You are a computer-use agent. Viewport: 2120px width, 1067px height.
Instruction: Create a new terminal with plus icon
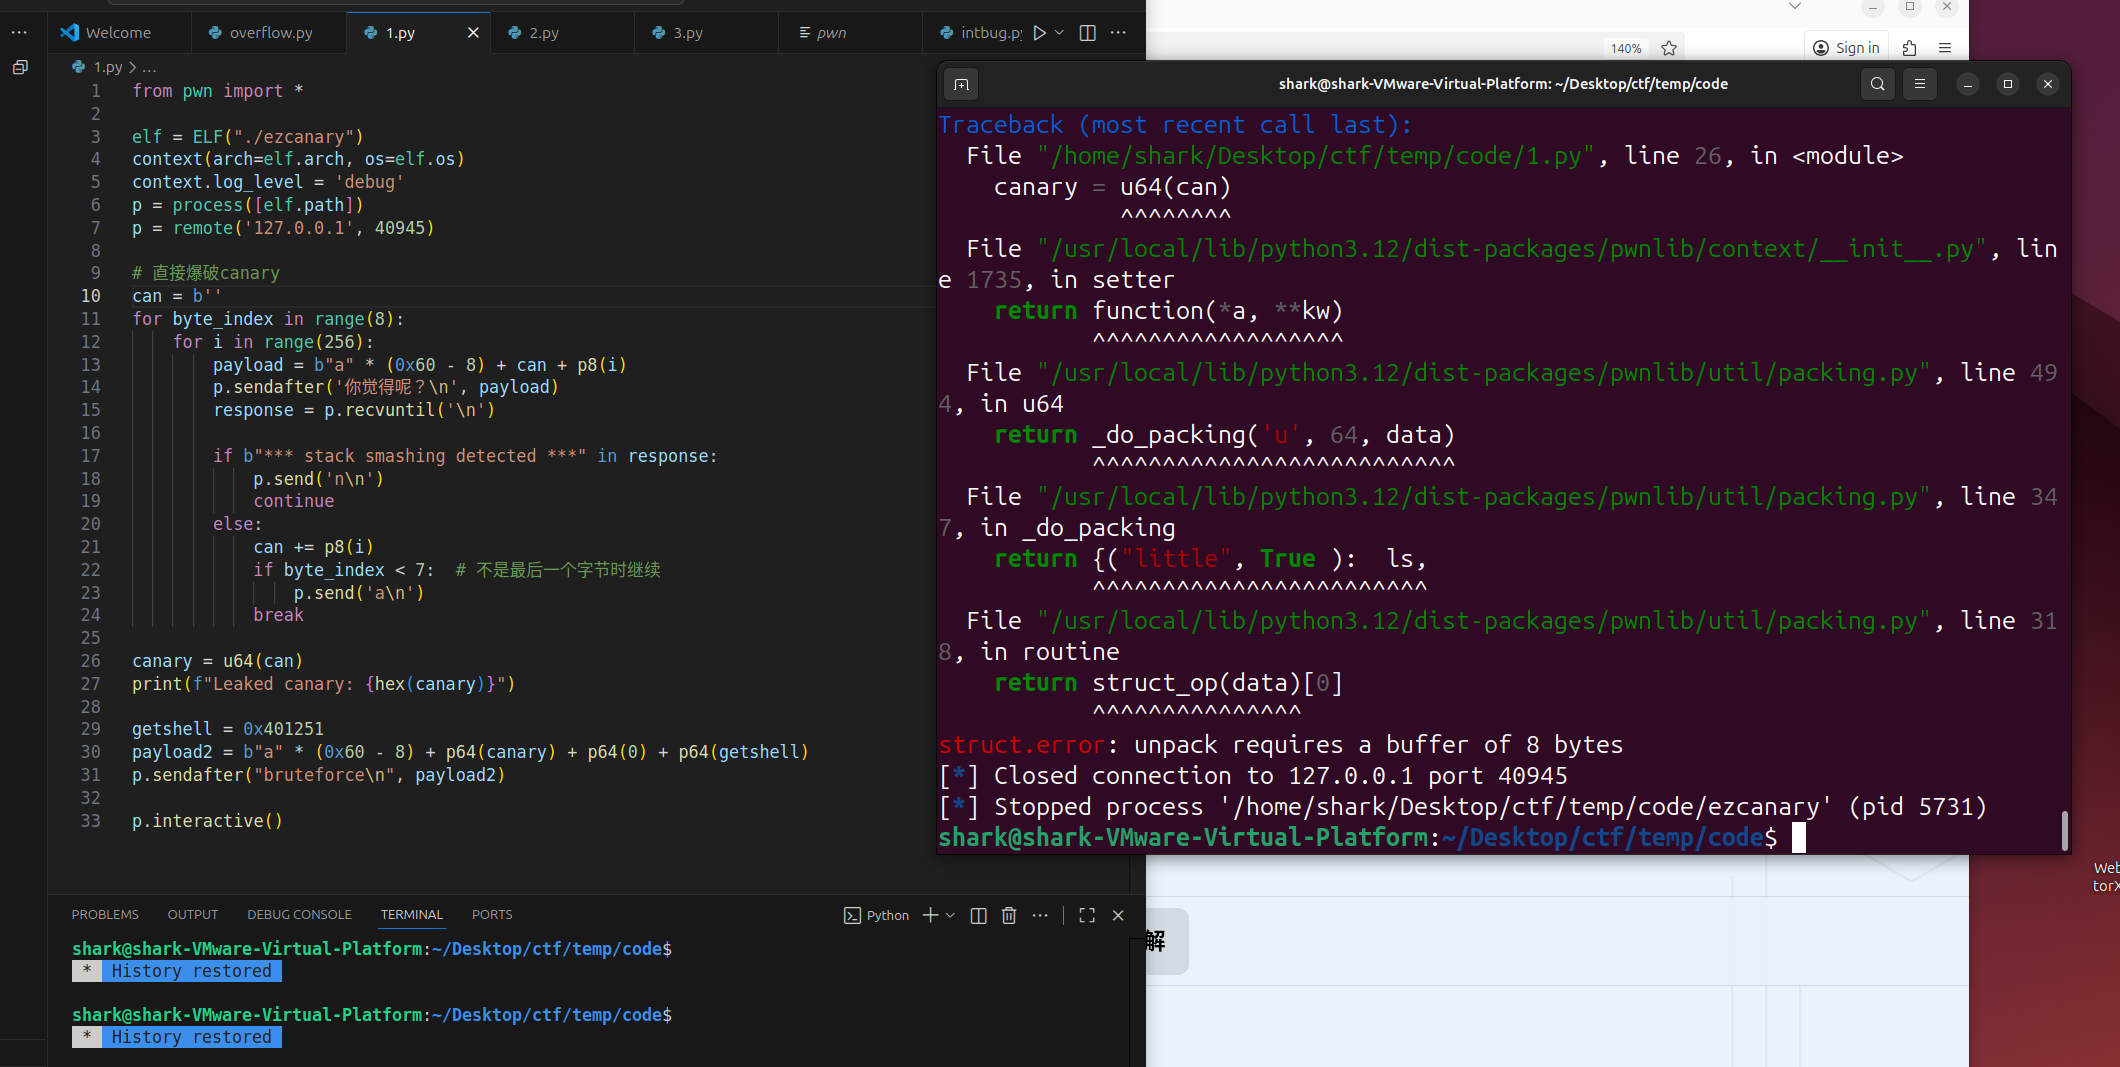coord(930,915)
